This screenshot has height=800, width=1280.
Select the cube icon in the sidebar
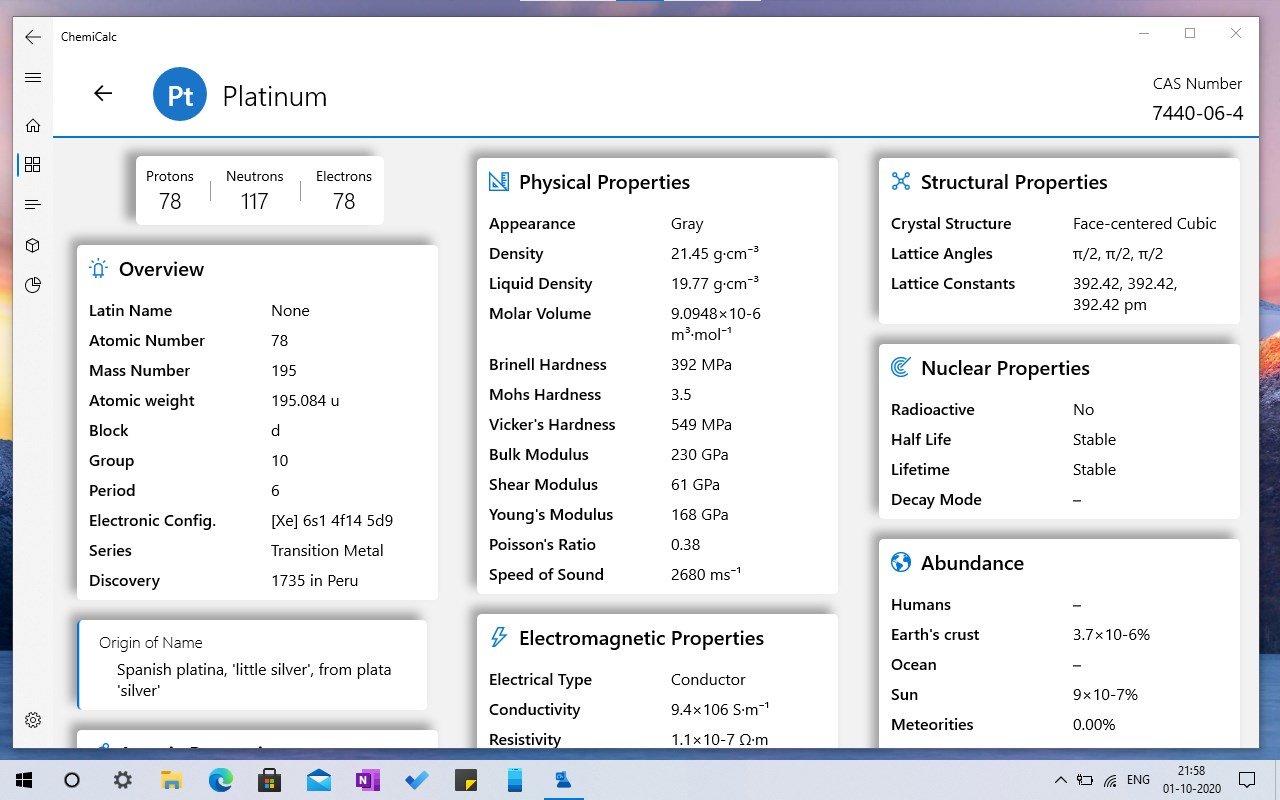coord(33,245)
